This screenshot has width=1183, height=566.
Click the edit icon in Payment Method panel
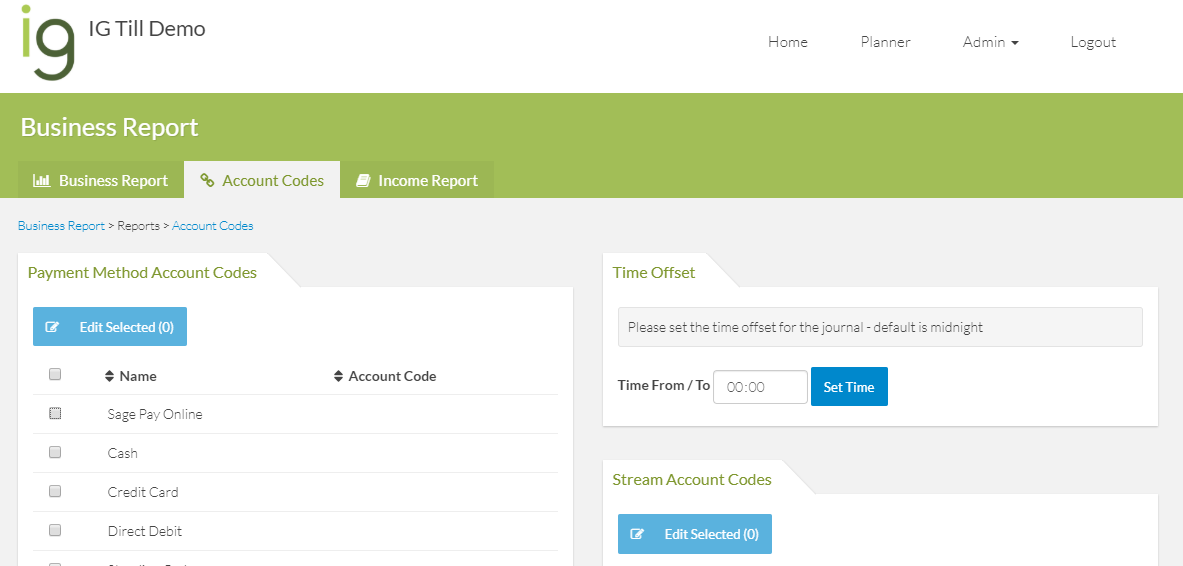53,327
